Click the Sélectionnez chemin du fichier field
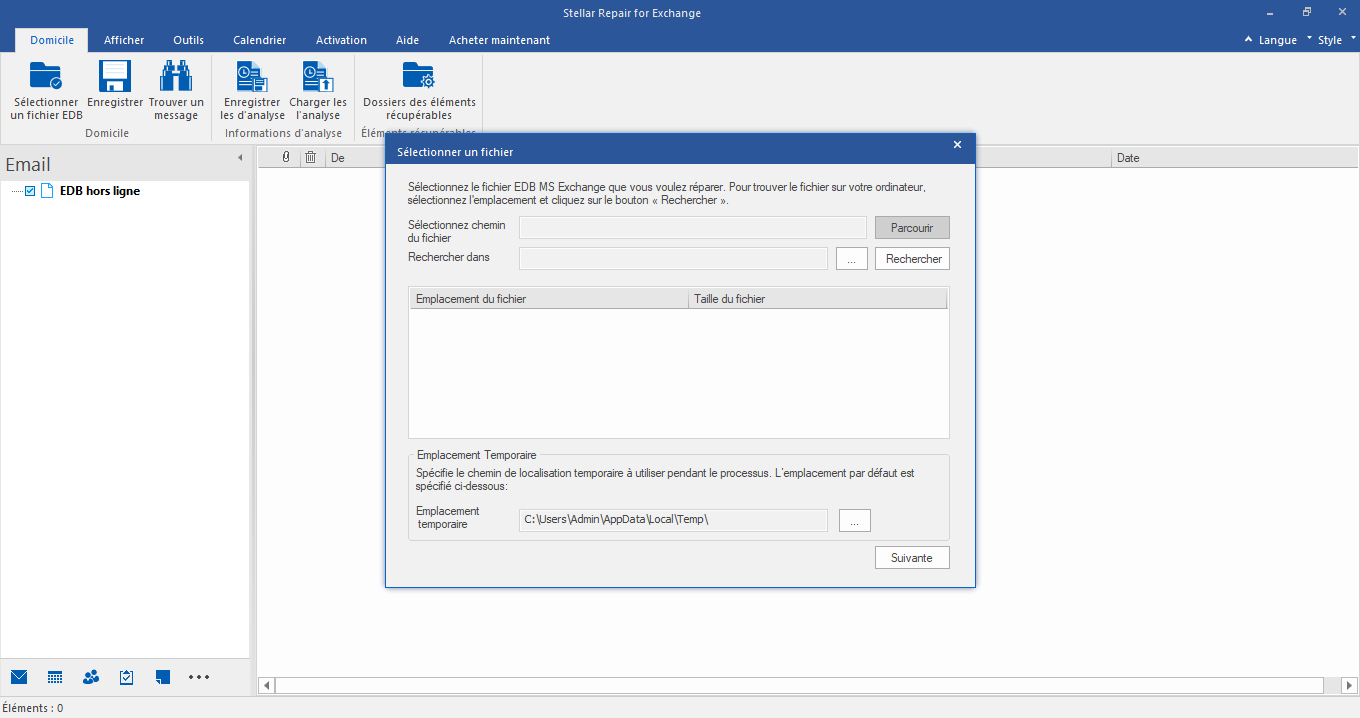Image resolution: width=1360 pixels, height=718 pixels. pyautogui.click(x=693, y=228)
